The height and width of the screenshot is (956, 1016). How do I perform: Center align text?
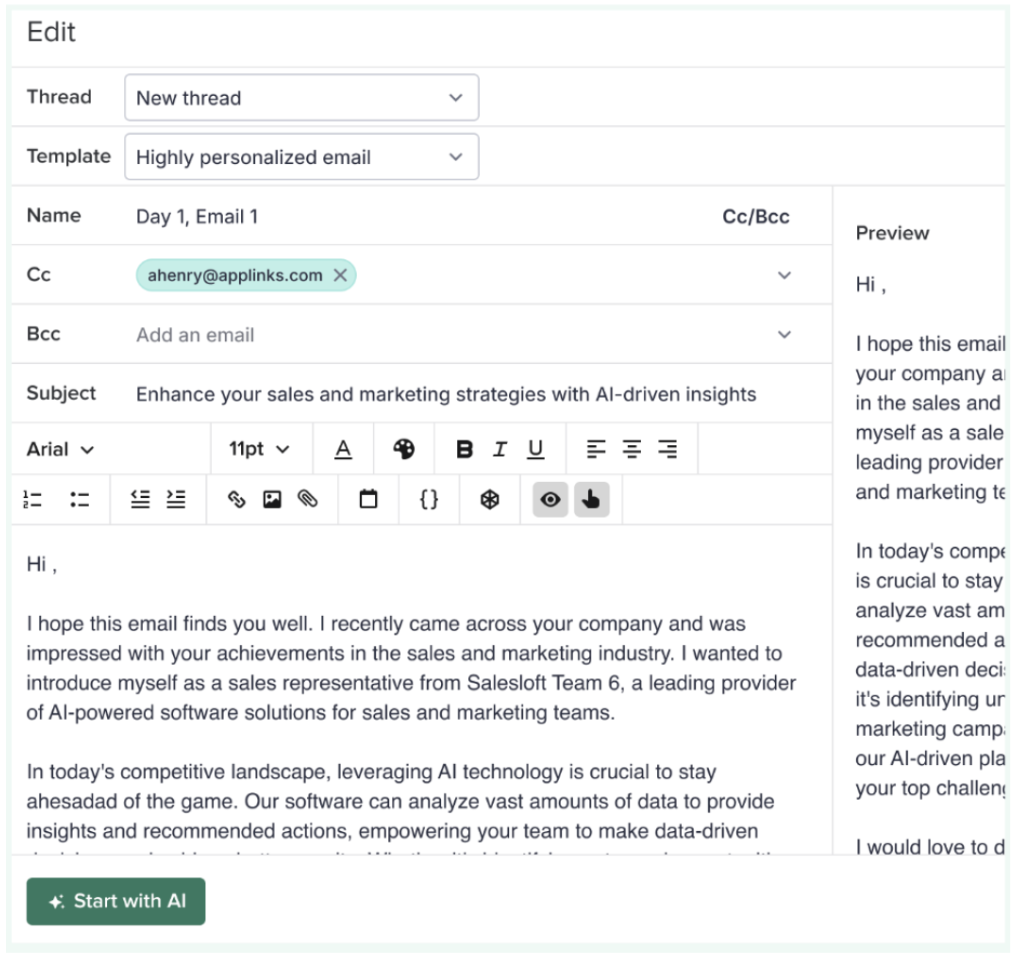[632, 449]
